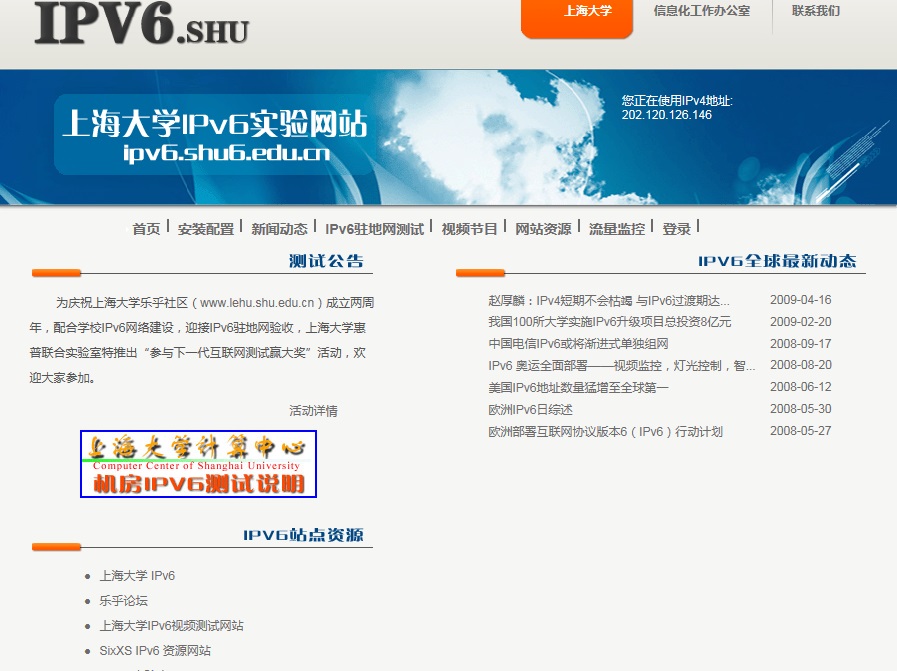Open SixXS IPv6 资源网站 link

[x=155, y=650]
